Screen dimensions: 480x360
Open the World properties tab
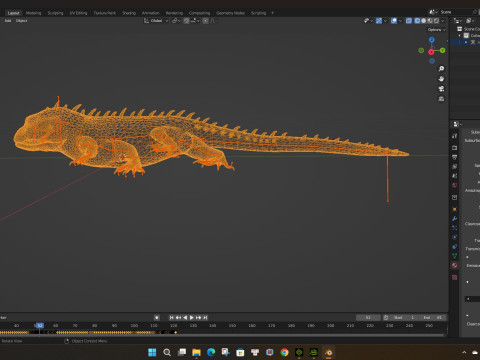coord(455,185)
